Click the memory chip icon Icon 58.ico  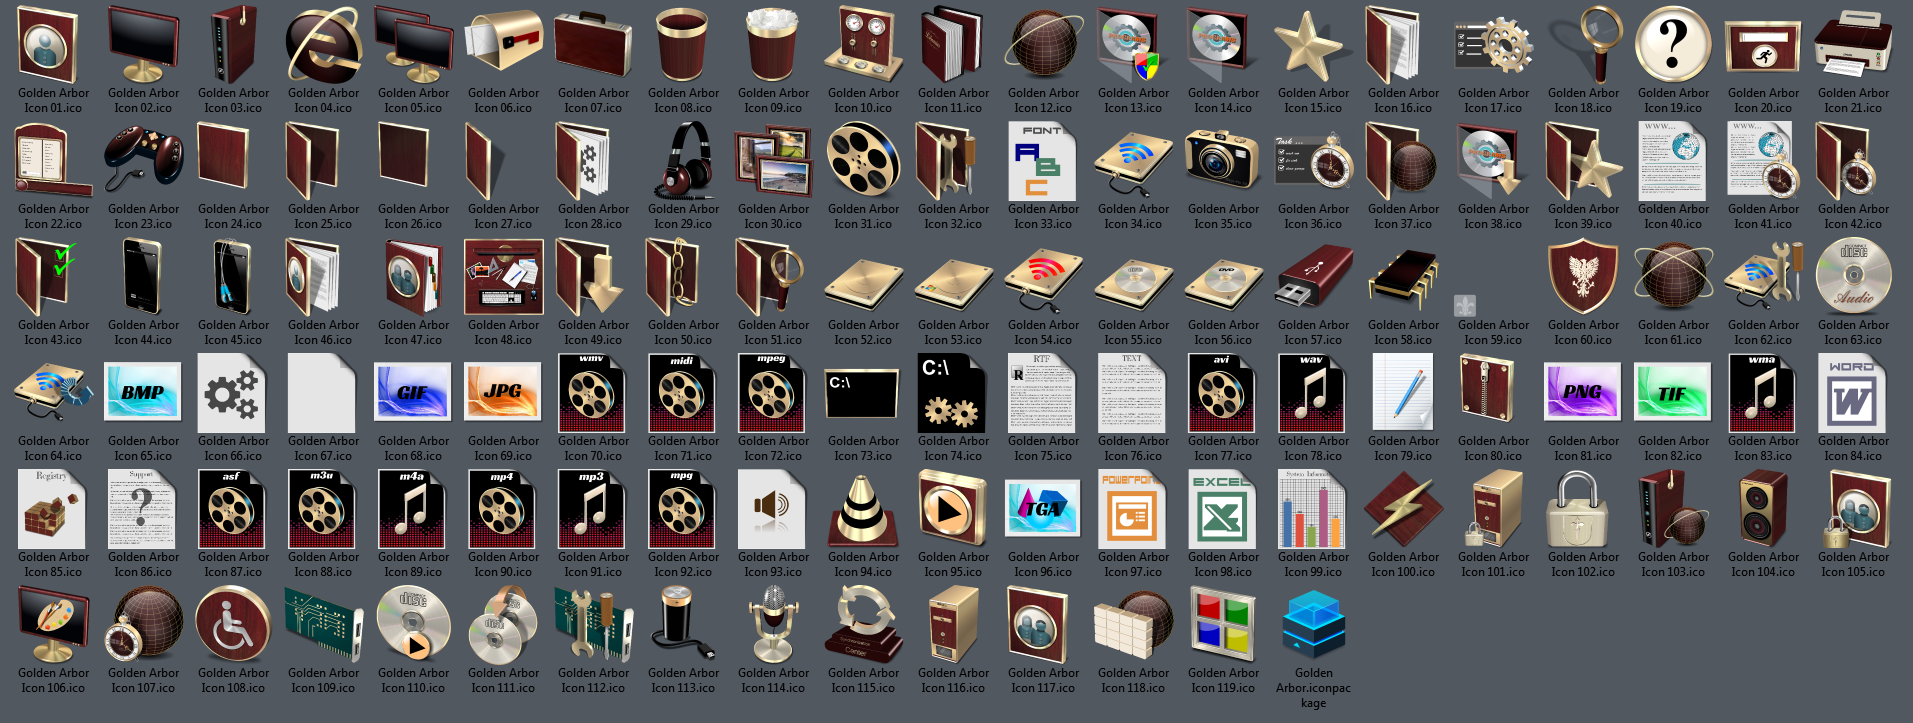(x=1403, y=277)
